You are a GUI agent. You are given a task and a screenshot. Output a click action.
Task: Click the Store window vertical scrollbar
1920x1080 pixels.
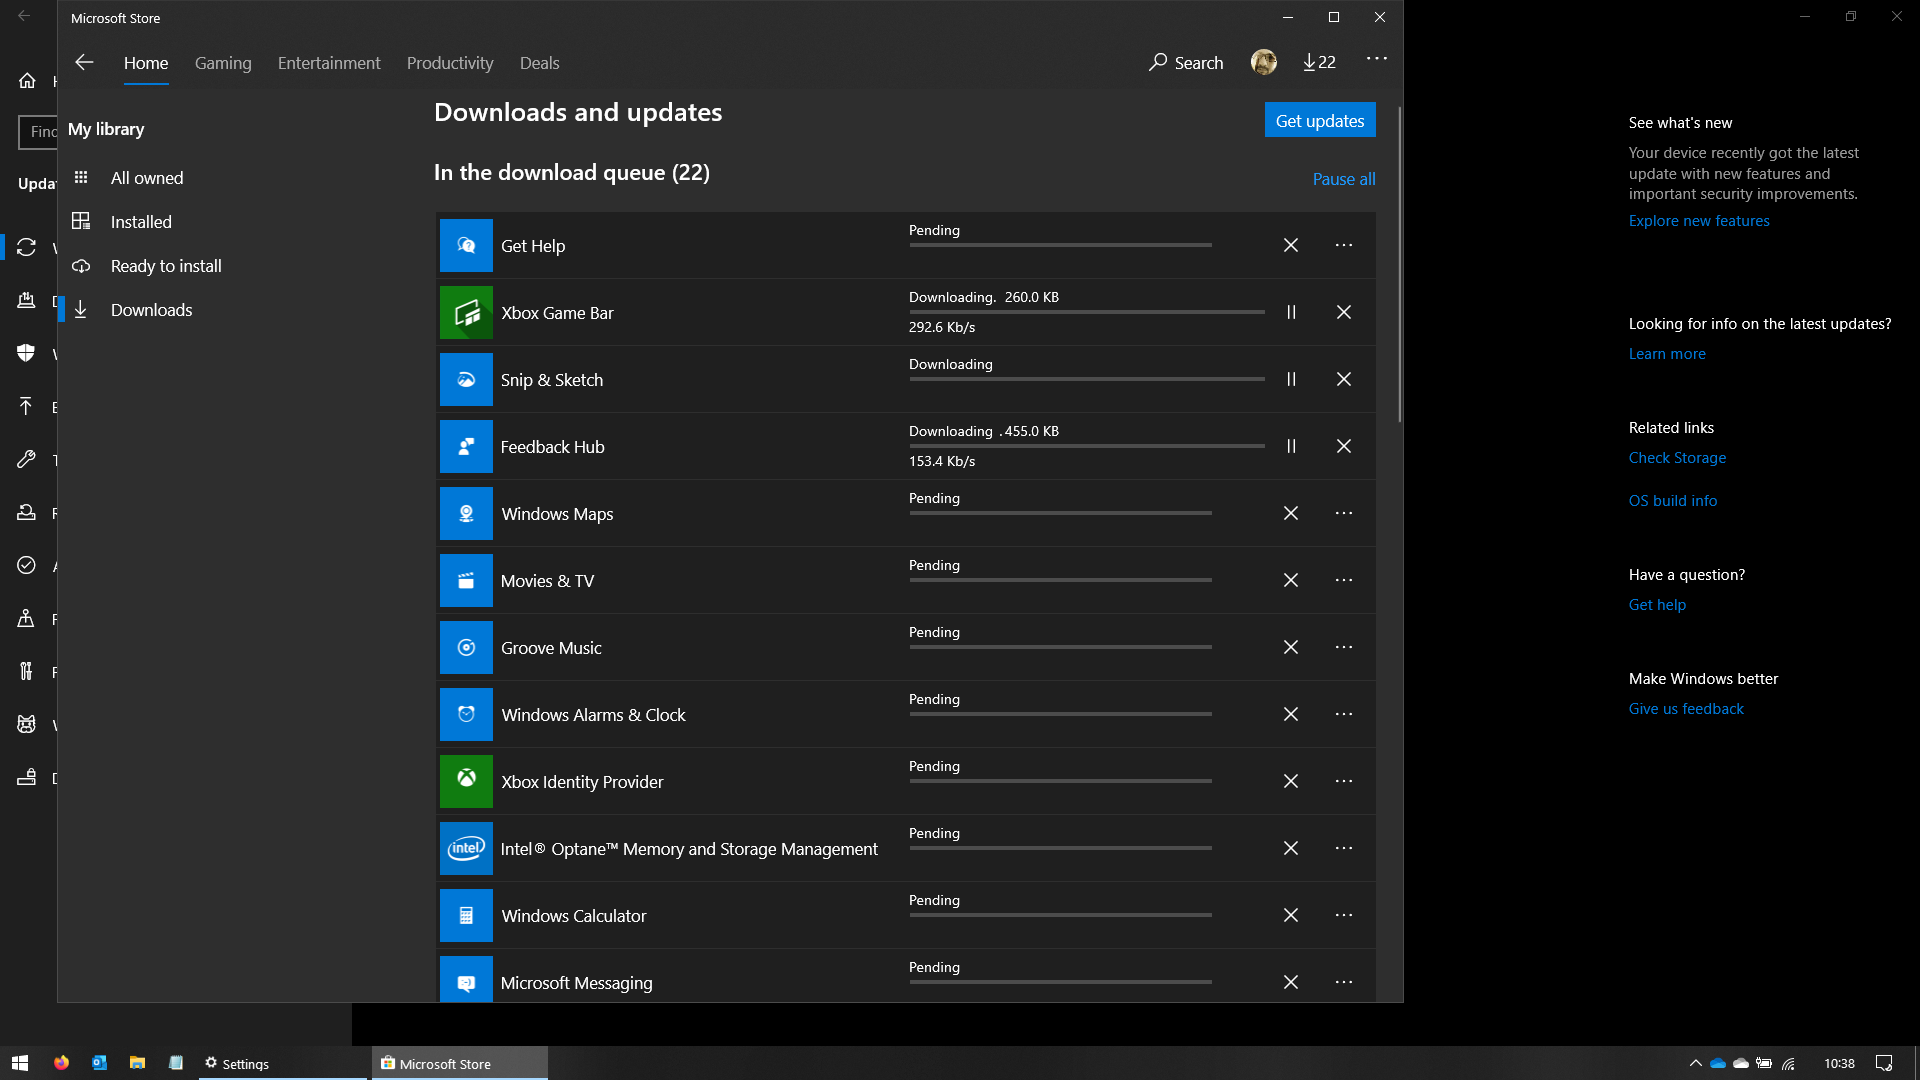click(x=1399, y=265)
